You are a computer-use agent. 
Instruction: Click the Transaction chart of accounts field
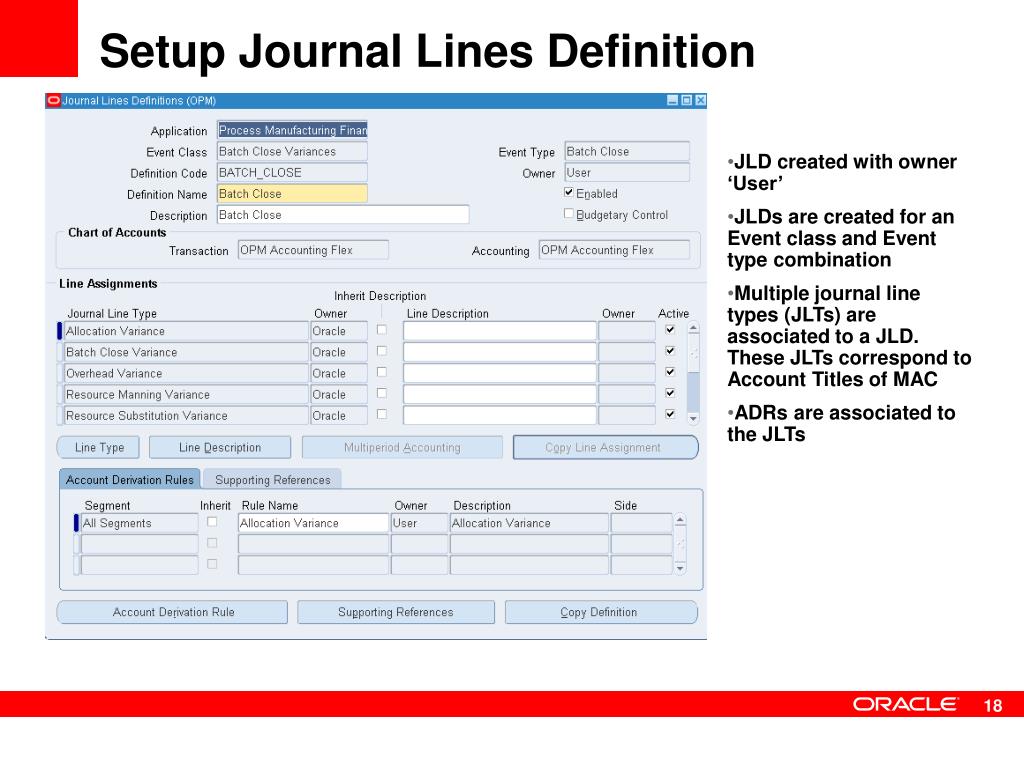click(313, 250)
